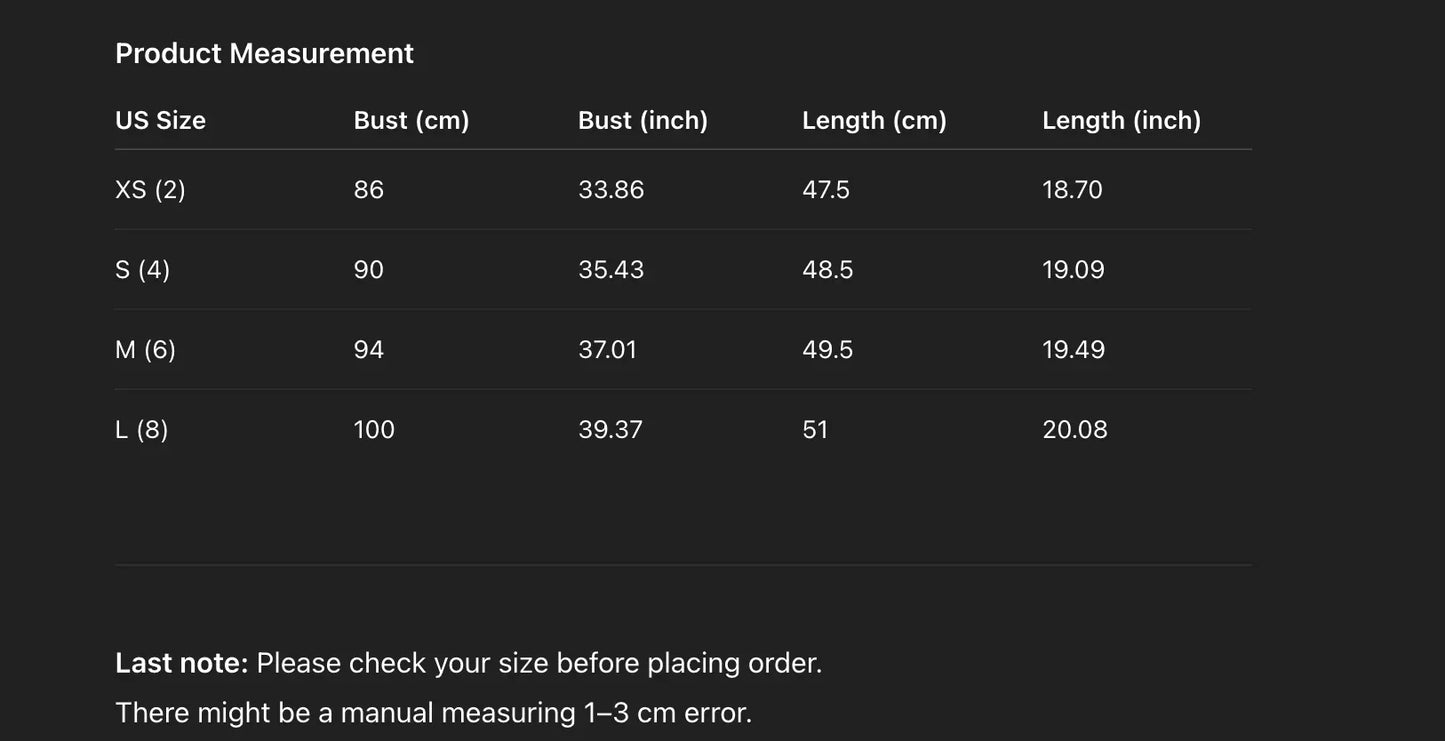Click the S (4) size row label
1445x741 pixels.
click(142, 269)
